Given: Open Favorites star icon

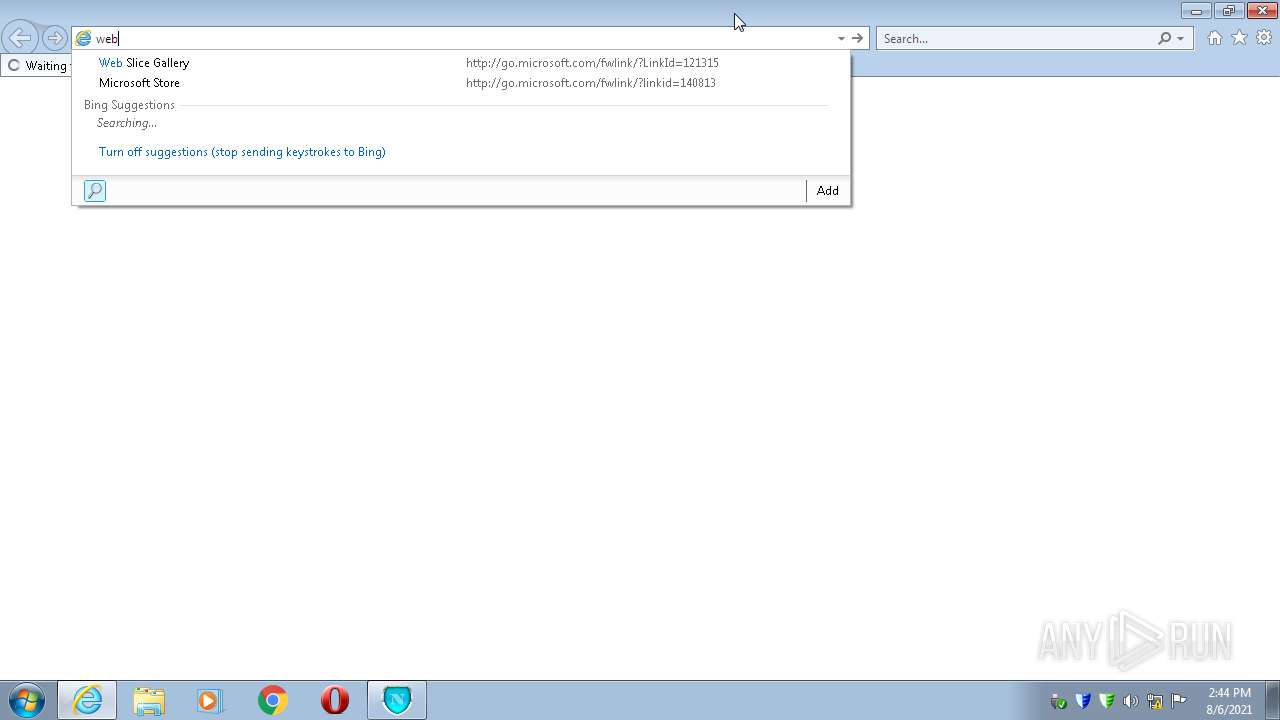Looking at the screenshot, I should (x=1239, y=38).
